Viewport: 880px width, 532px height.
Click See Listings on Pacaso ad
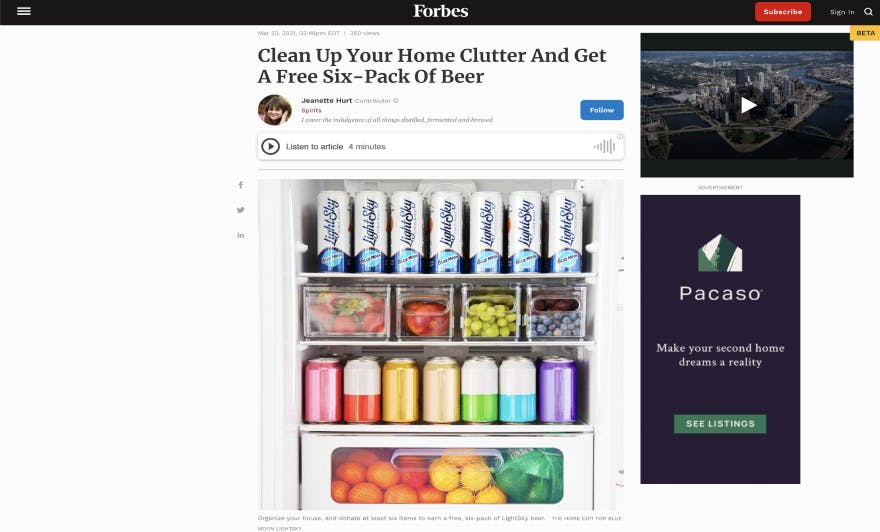click(x=720, y=424)
